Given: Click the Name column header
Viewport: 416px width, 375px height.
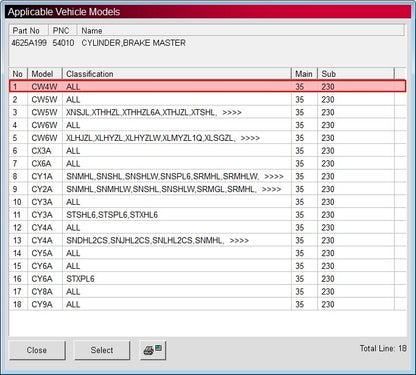Looking at the screenshot, I should click(x=241, y=30).
